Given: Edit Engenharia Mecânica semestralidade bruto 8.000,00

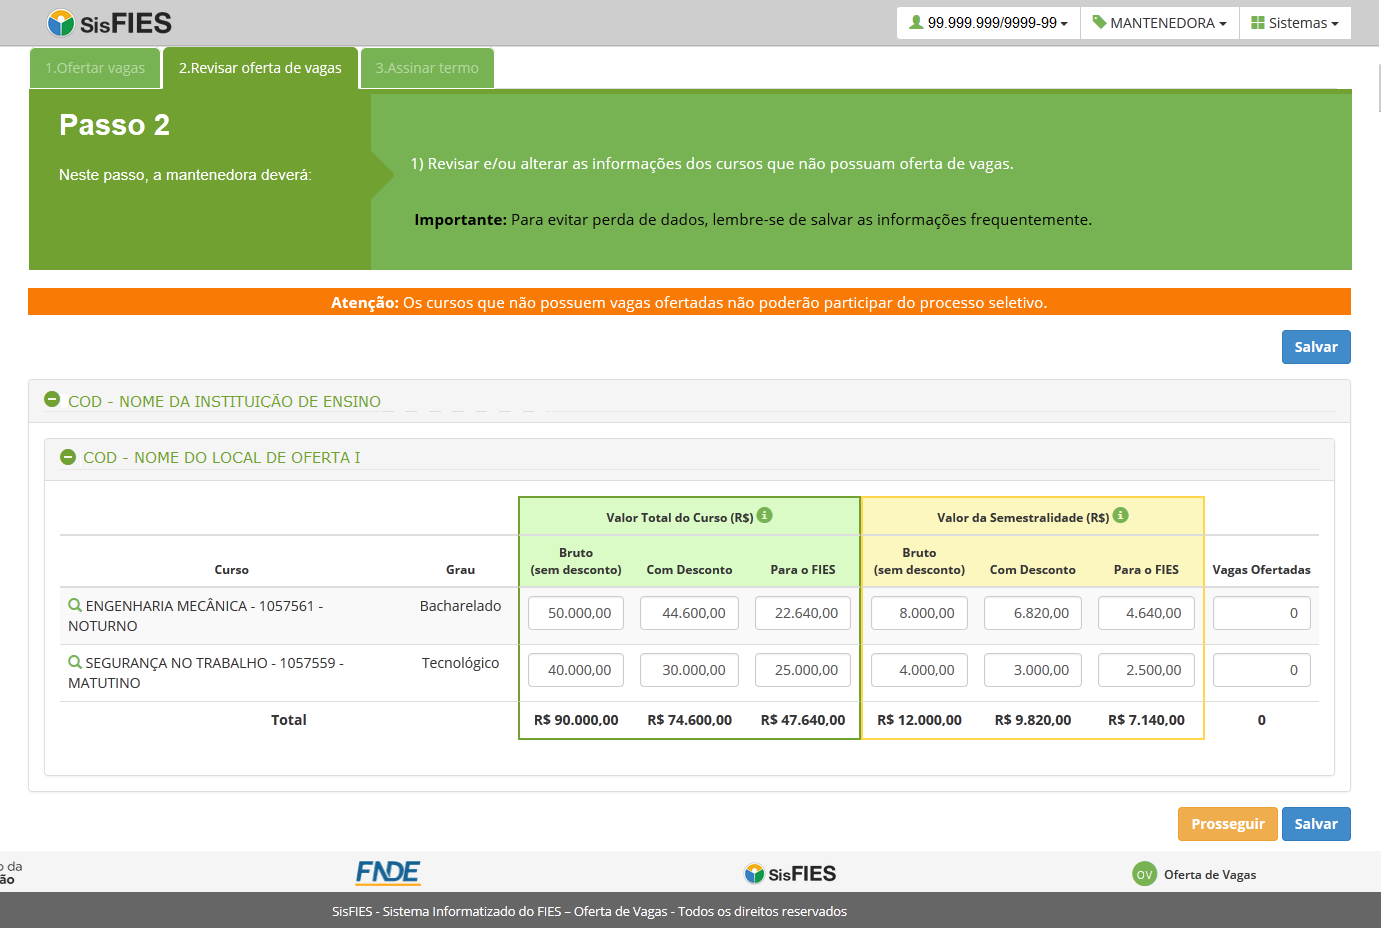Looking at the screenshot, I should pyautogui.click(x=919, y=613).
